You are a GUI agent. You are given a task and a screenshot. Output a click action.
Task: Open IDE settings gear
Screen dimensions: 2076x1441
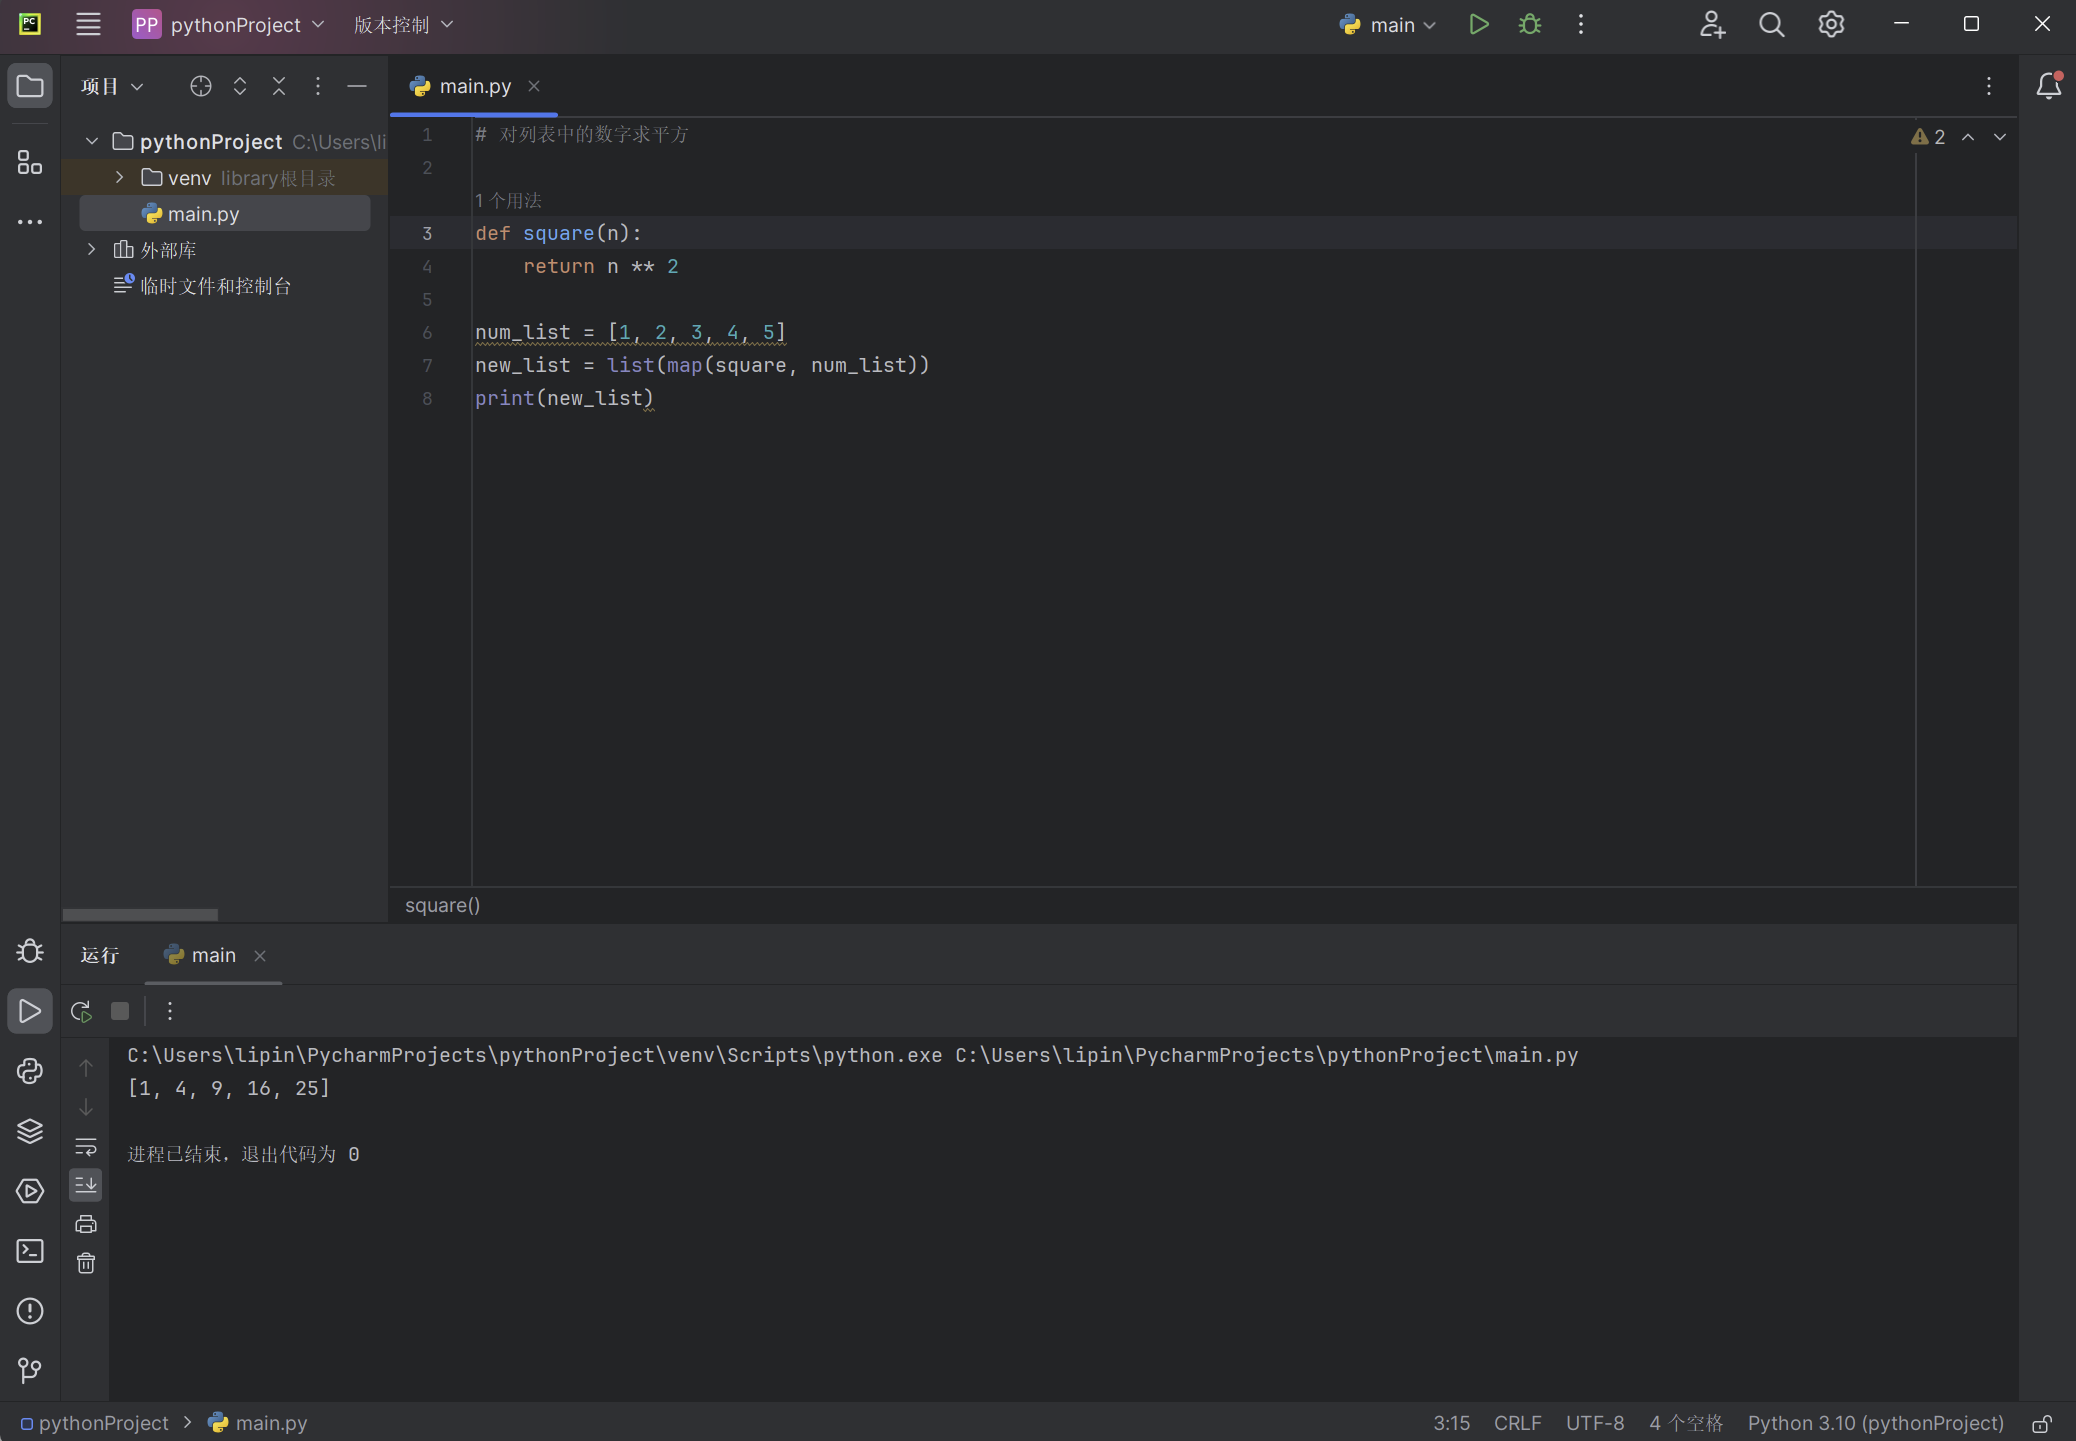coord(1831,25)
